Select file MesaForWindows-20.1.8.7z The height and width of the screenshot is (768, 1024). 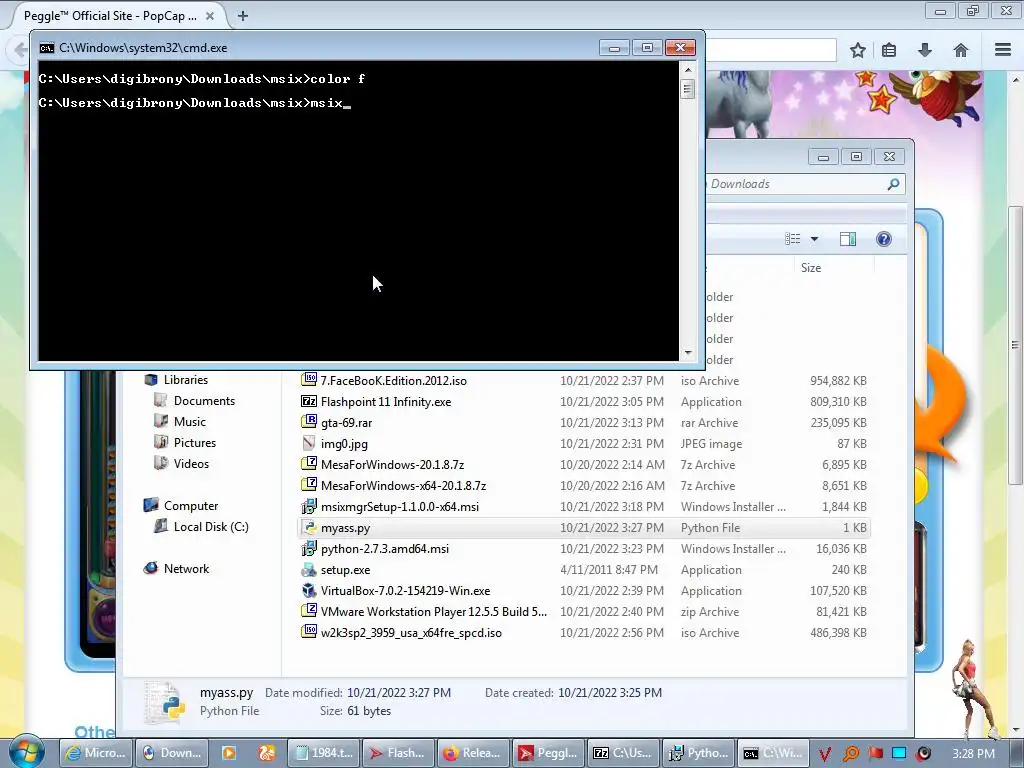click(392, 464)
